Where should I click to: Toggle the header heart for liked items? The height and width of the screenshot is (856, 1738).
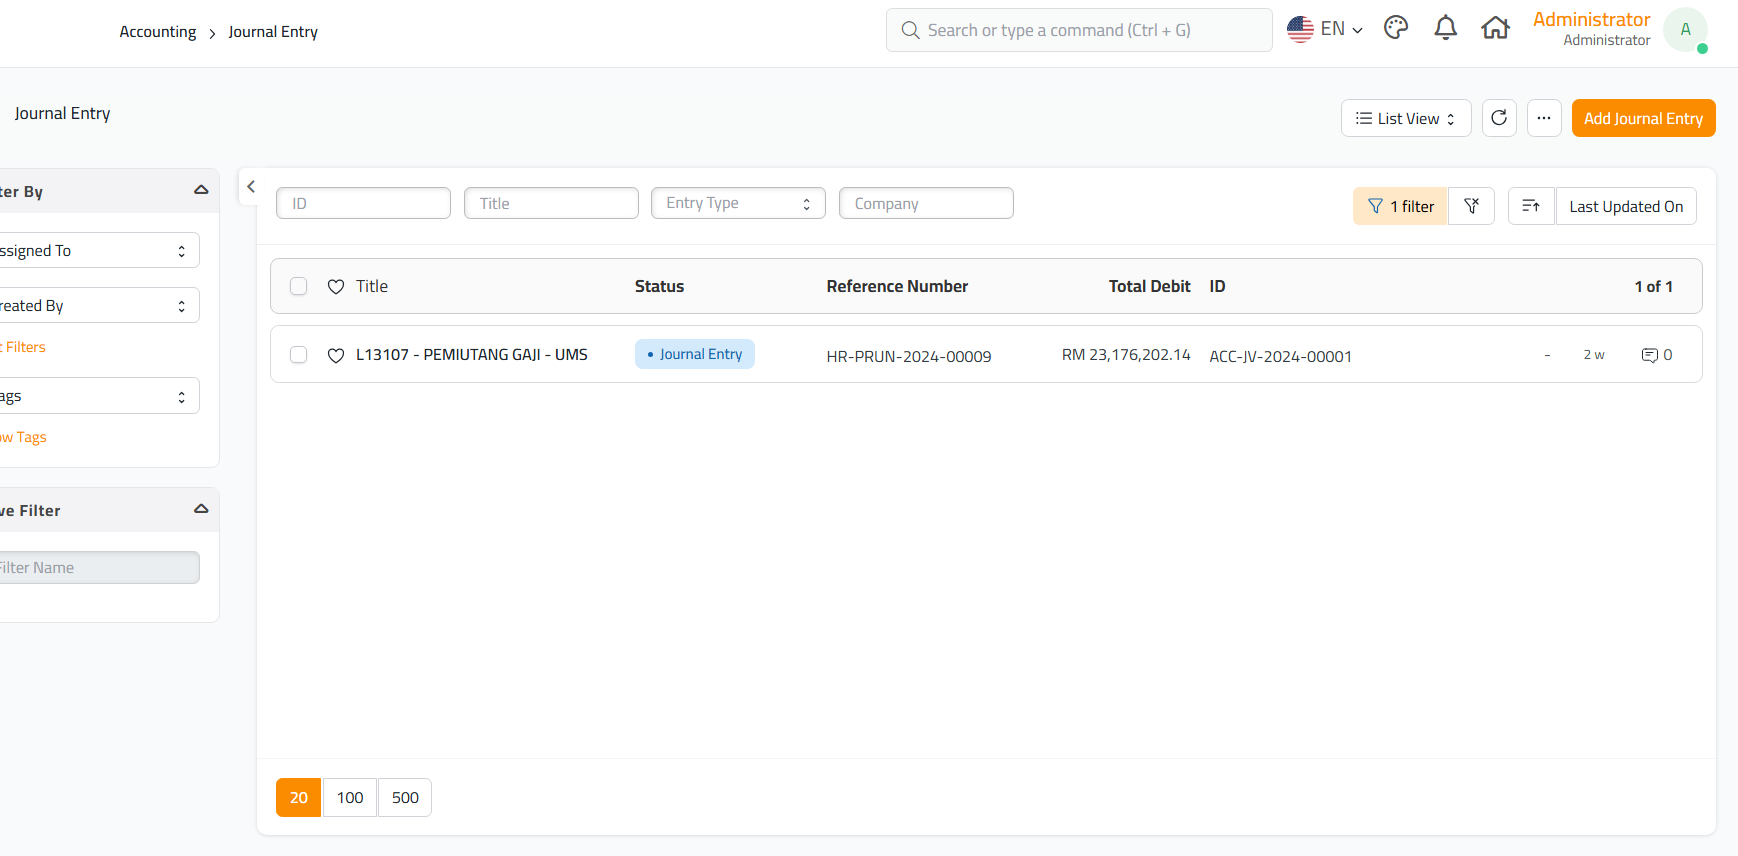(x=336, y=287)
